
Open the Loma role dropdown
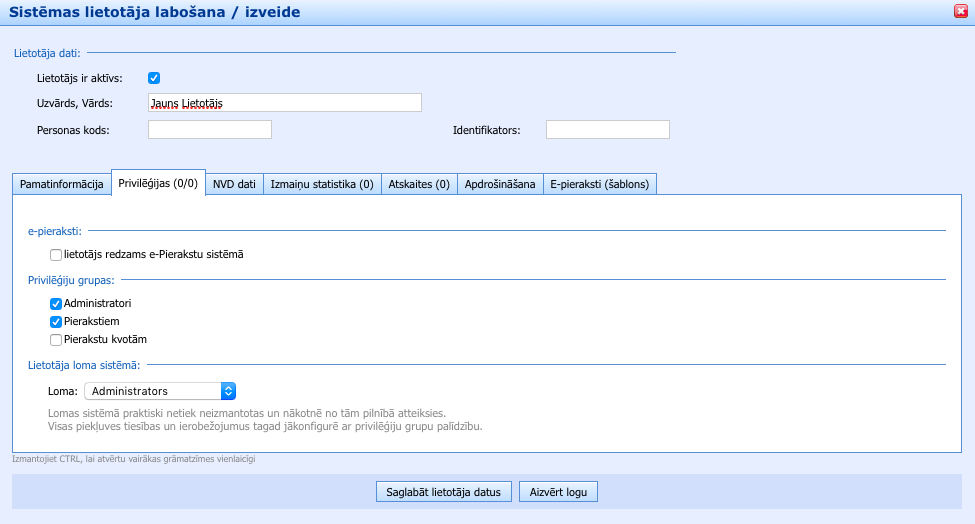pyautogui.click(x=159, y=391)
